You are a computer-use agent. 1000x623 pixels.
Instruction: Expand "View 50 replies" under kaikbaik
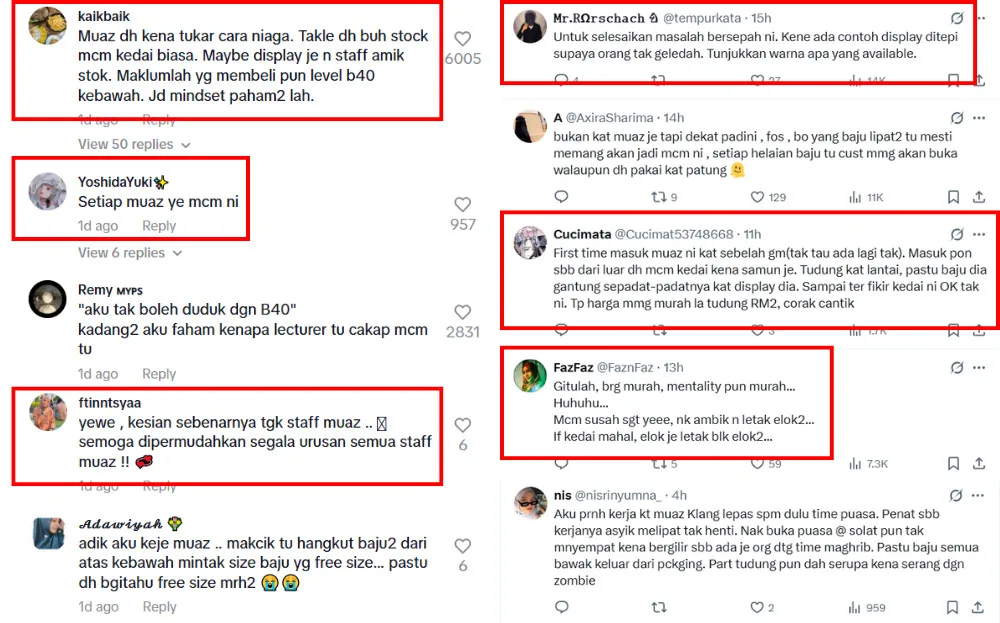click(x=134, y=144)
